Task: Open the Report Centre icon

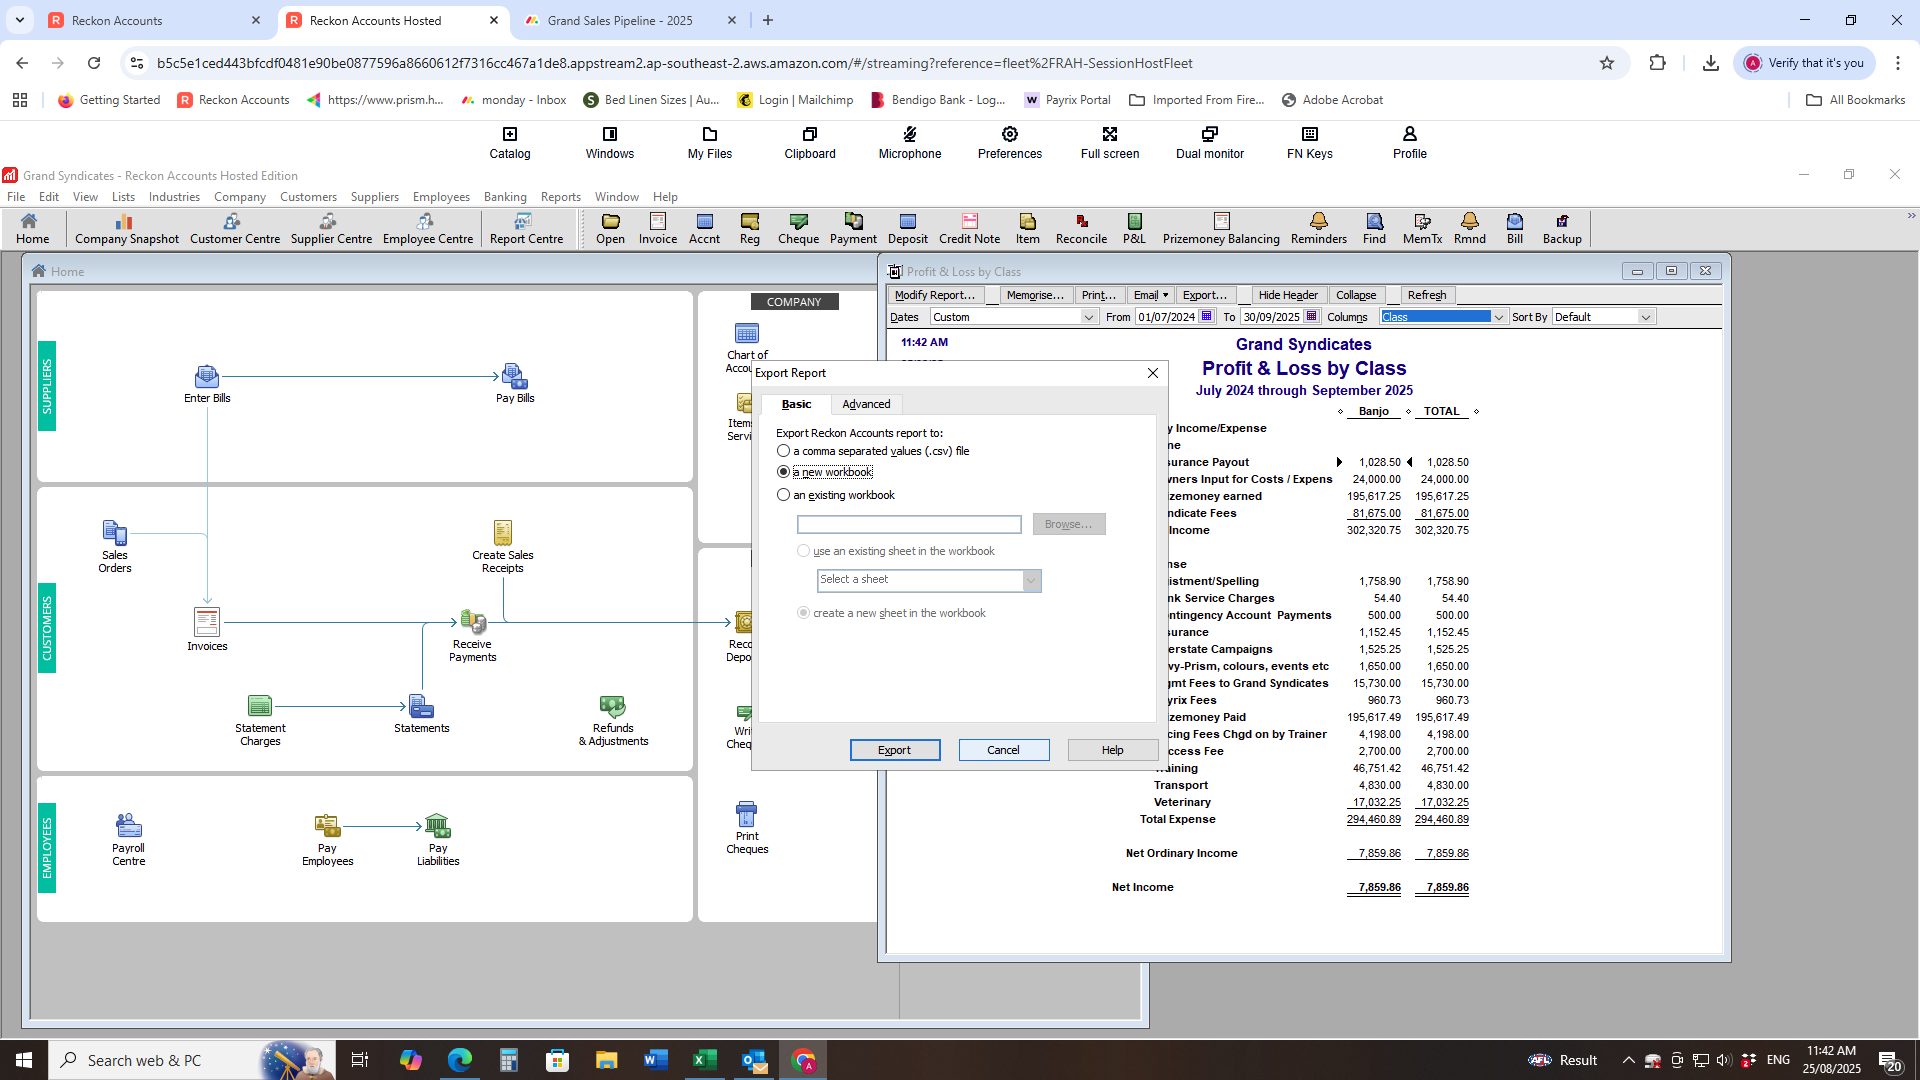Action: (x=526, y=228)
